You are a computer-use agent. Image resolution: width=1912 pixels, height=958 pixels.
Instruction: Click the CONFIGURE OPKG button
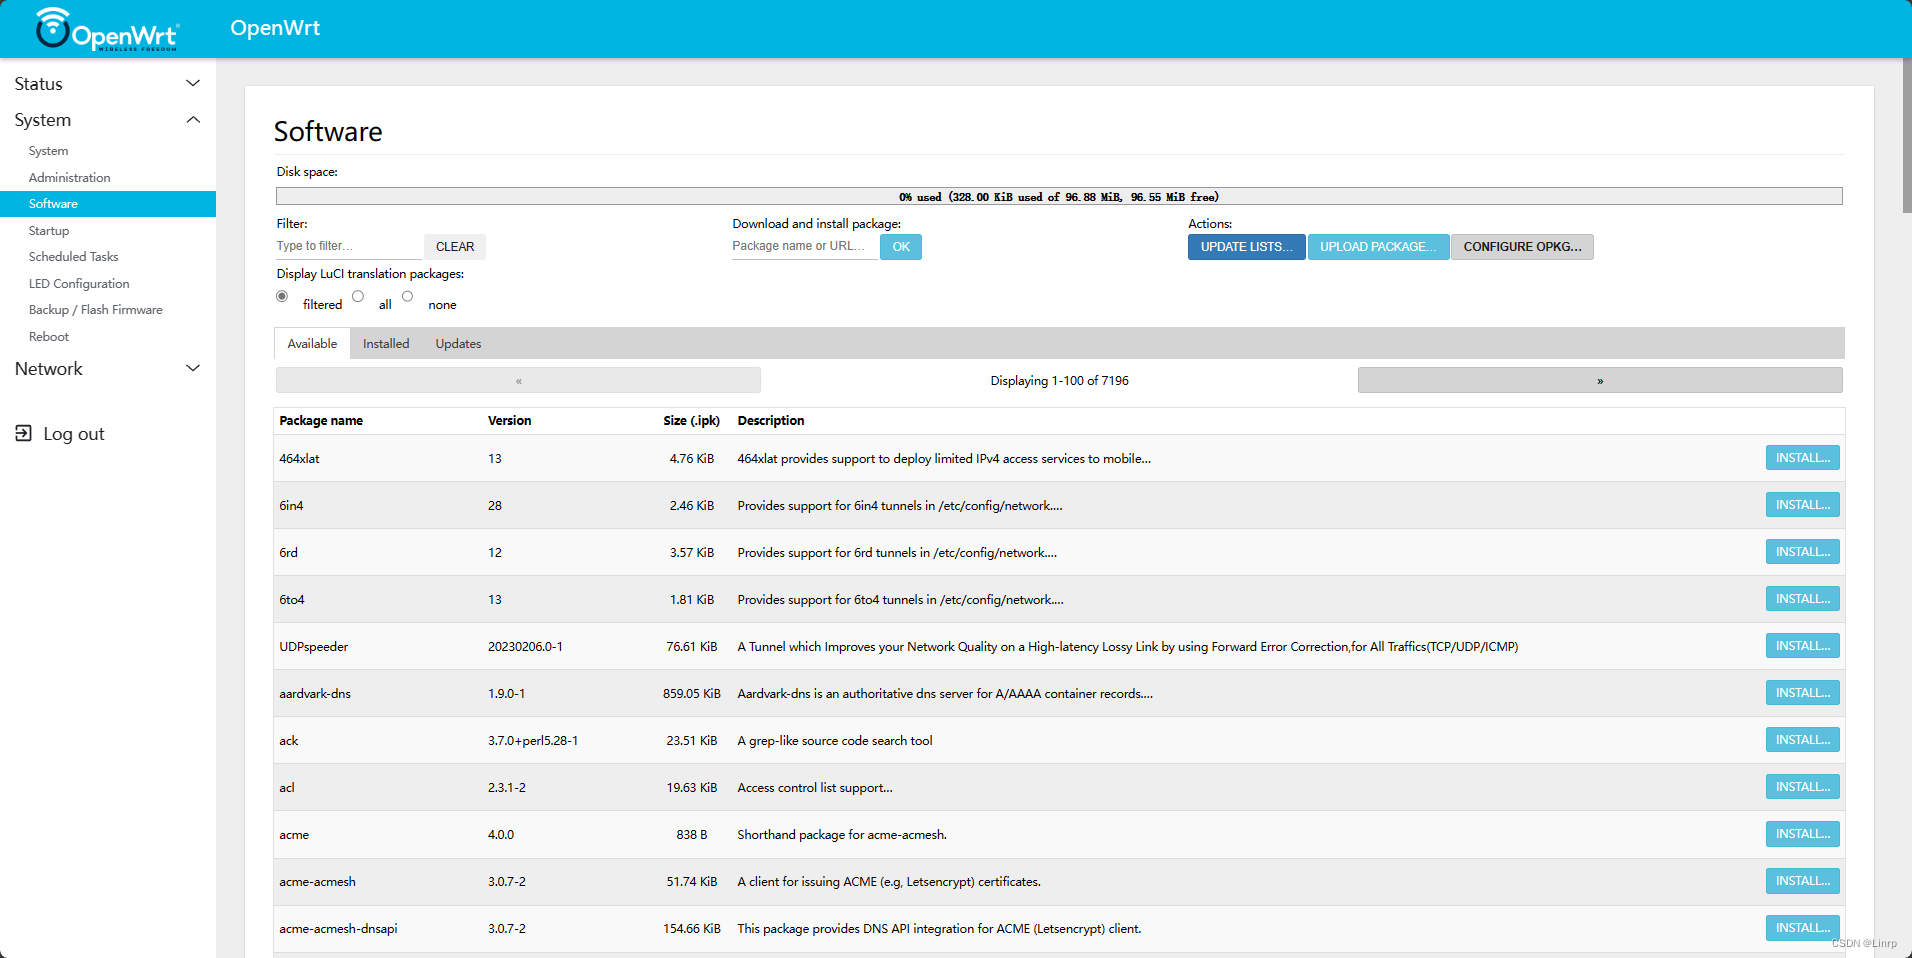tap(1522, 247)
